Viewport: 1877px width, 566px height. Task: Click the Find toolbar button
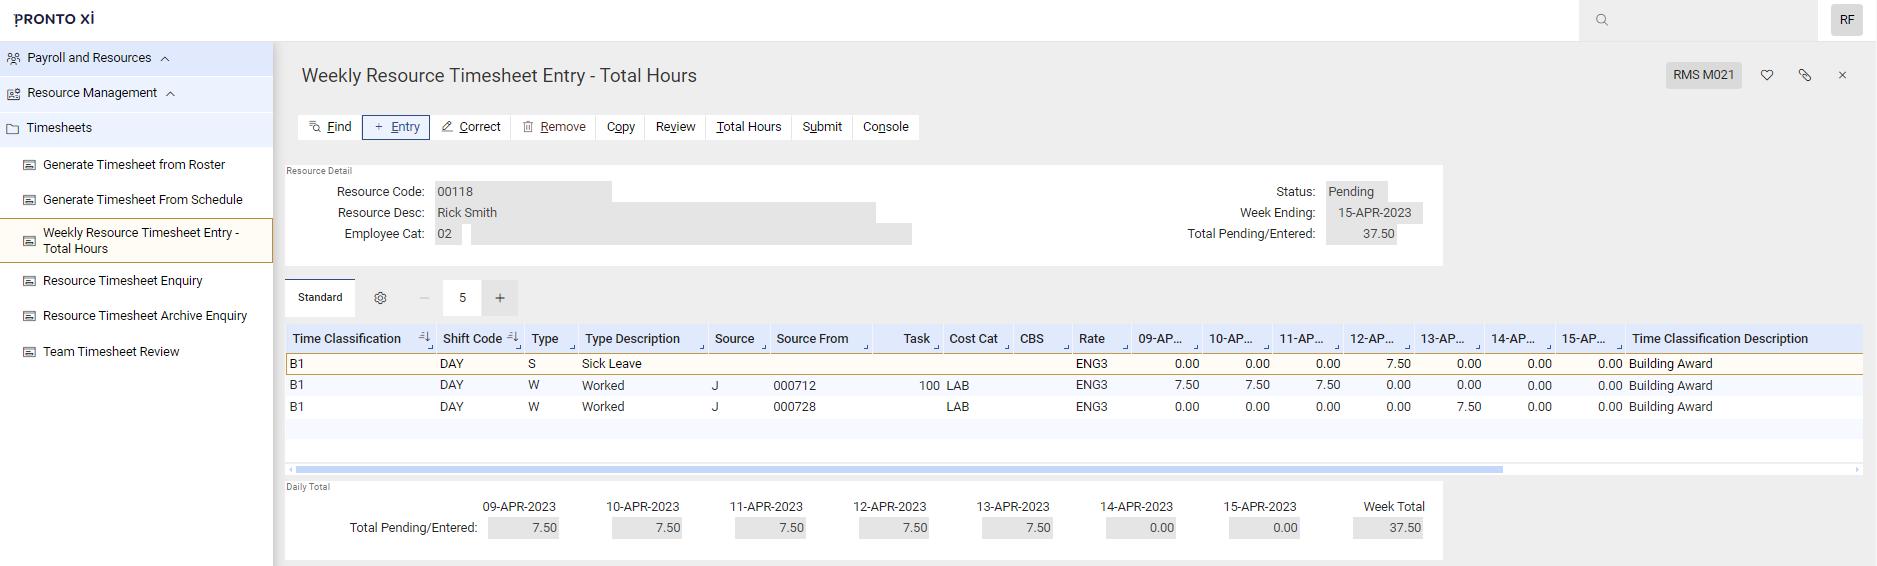(330, 127)
